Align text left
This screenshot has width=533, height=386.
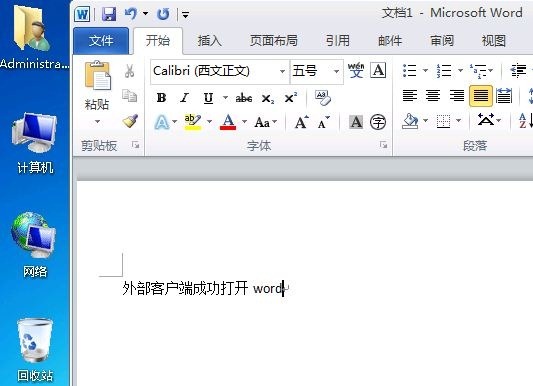[x=410, y=96]
